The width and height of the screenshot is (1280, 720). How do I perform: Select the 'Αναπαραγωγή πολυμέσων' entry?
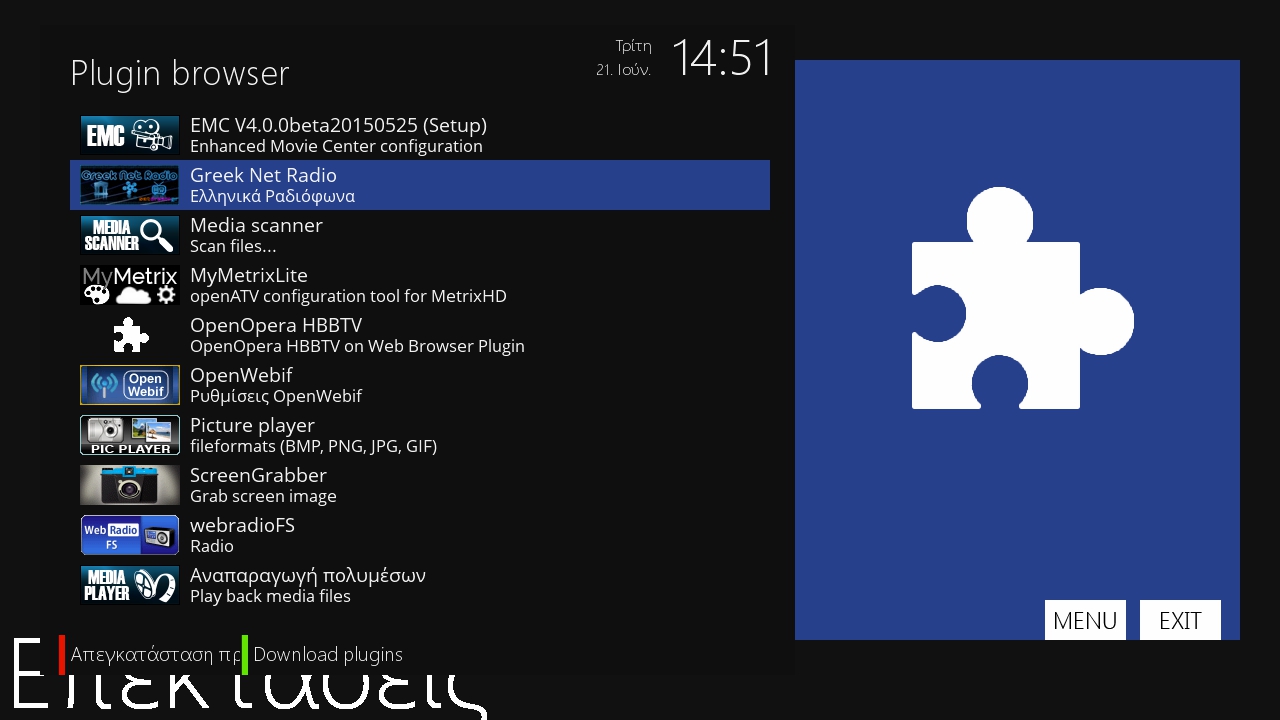(x=308, y=575)
